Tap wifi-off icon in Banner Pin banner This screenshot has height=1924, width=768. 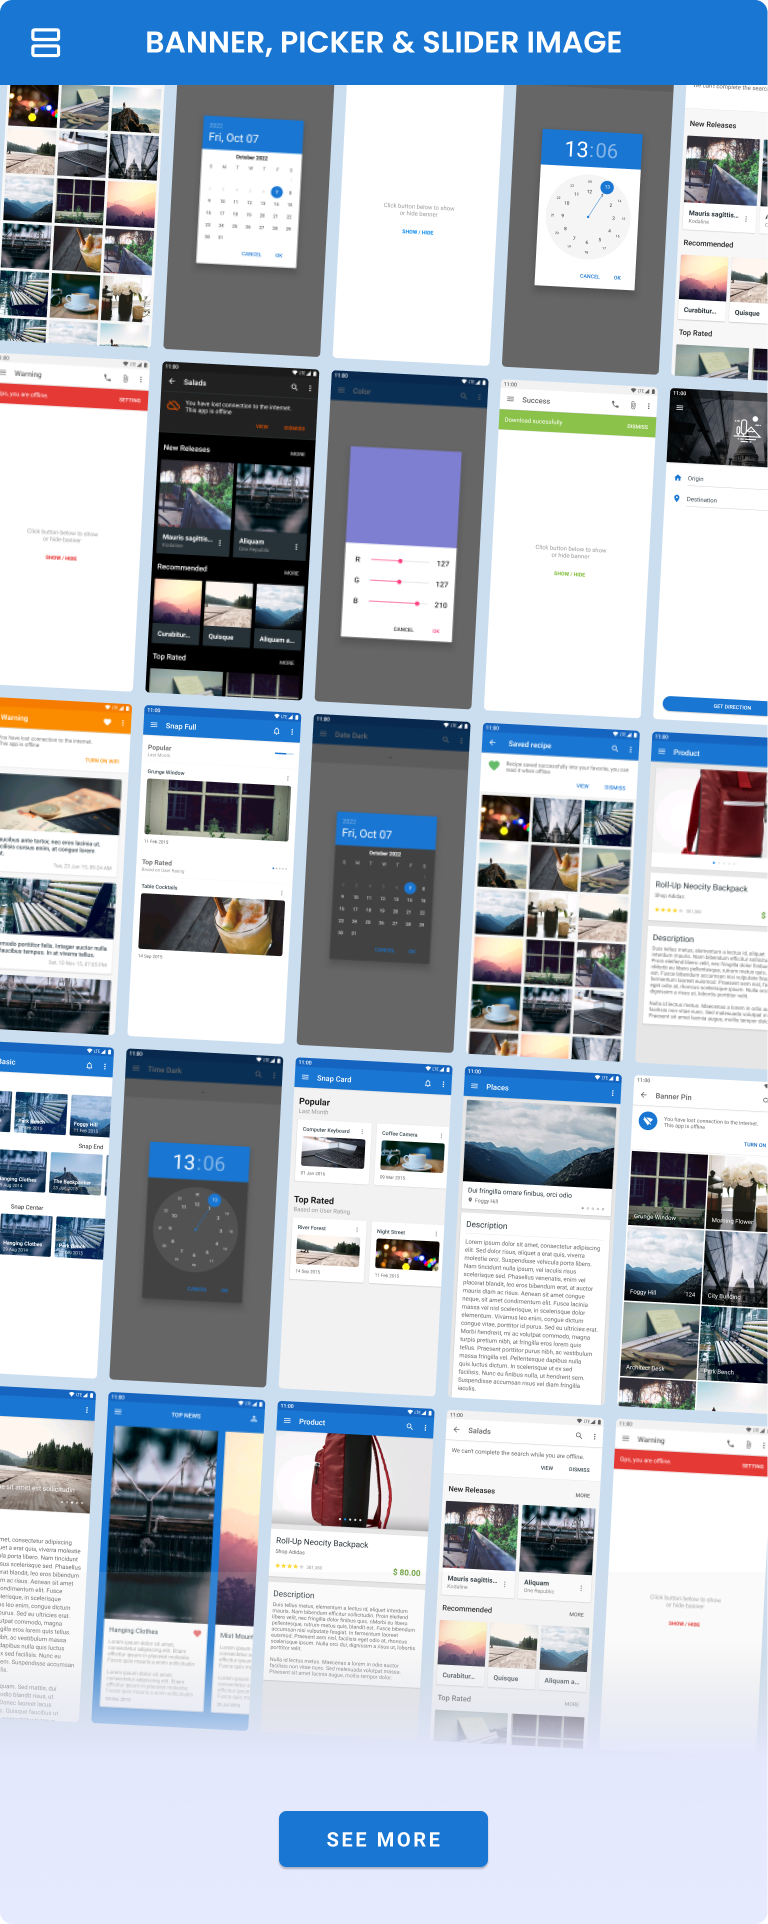tap(648, 1120)
